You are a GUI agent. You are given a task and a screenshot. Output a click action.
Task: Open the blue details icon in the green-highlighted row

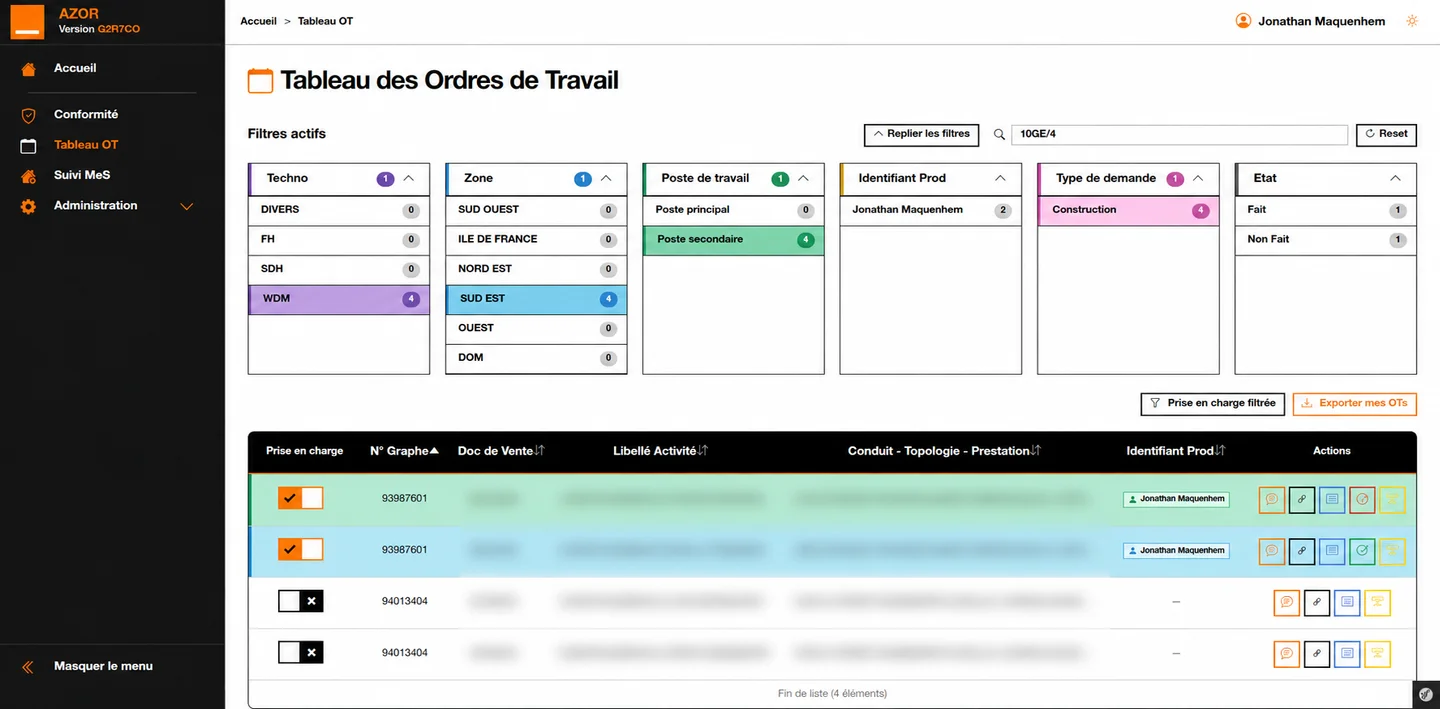[1332, 499]
